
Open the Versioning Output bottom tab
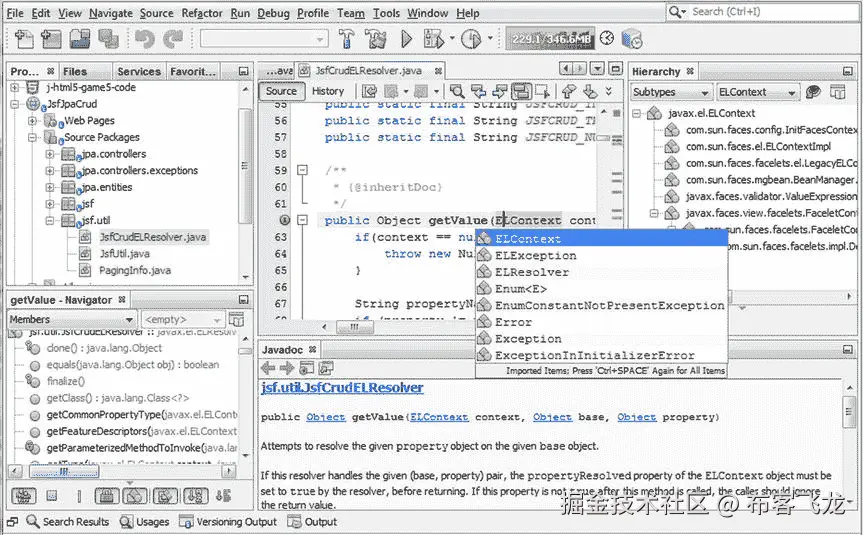tap(228, 522)
